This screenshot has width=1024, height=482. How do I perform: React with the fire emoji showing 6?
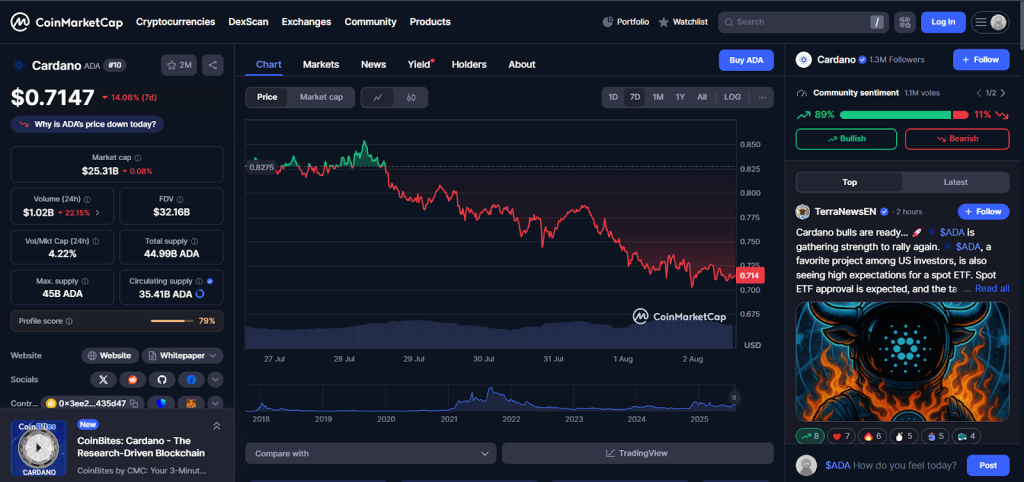pos(871,436)
